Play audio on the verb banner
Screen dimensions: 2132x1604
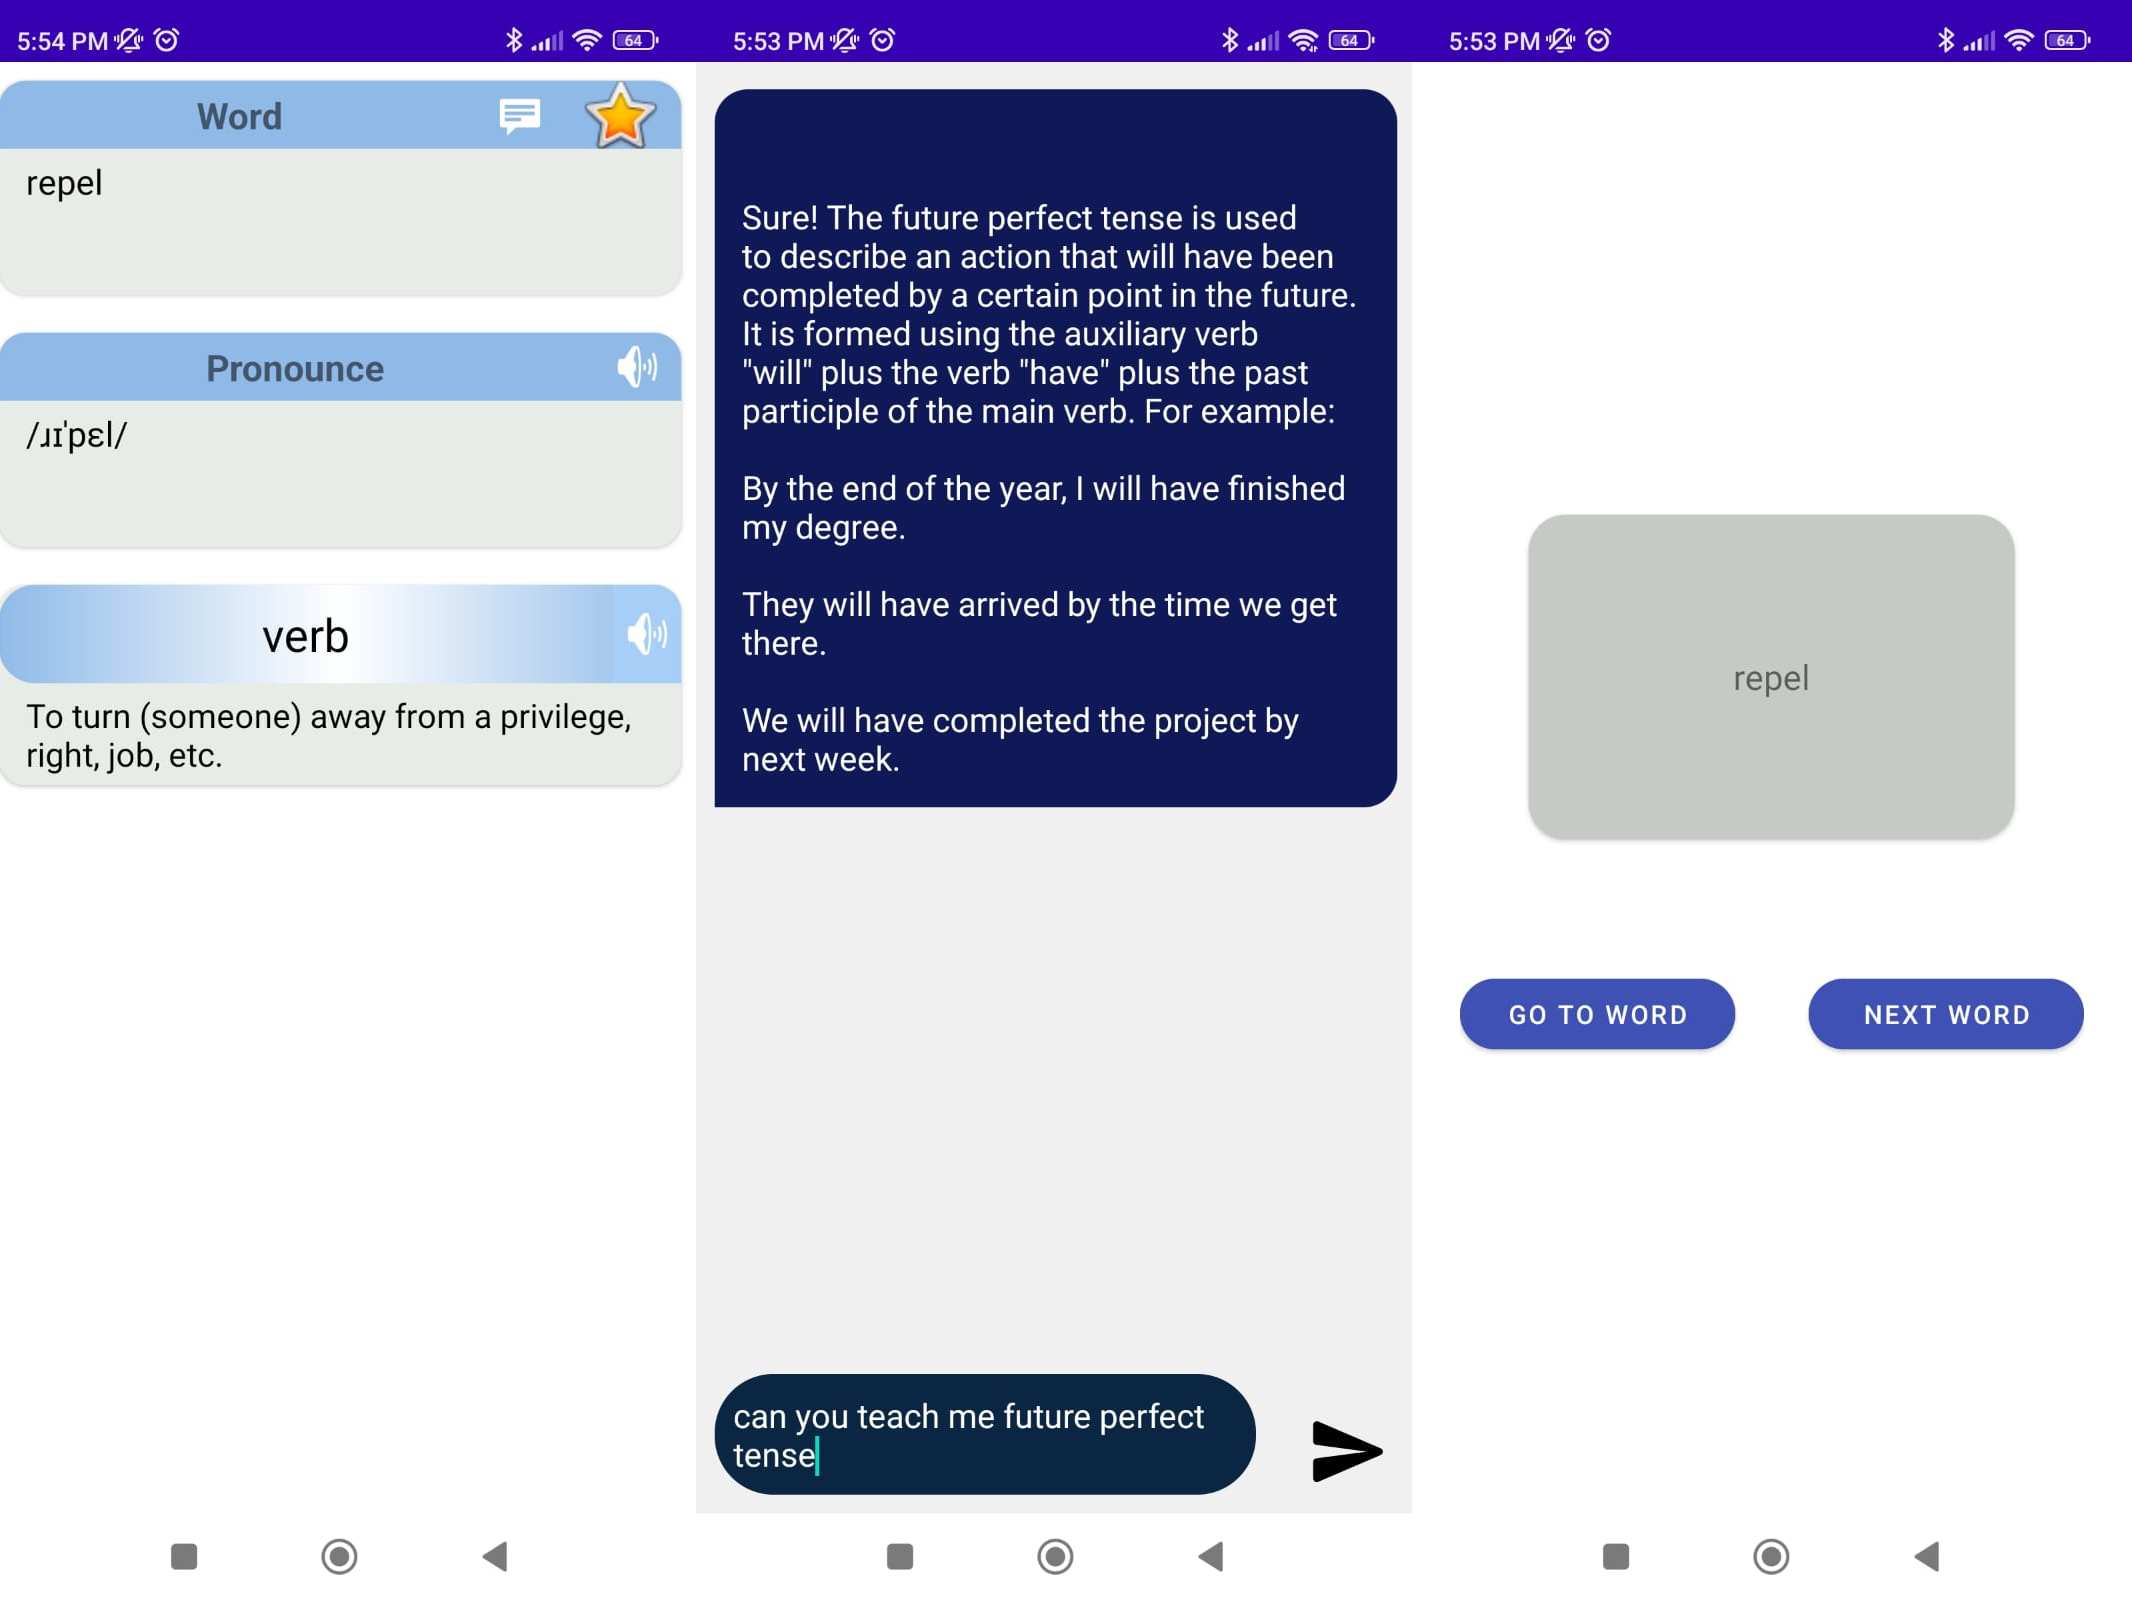647,634
